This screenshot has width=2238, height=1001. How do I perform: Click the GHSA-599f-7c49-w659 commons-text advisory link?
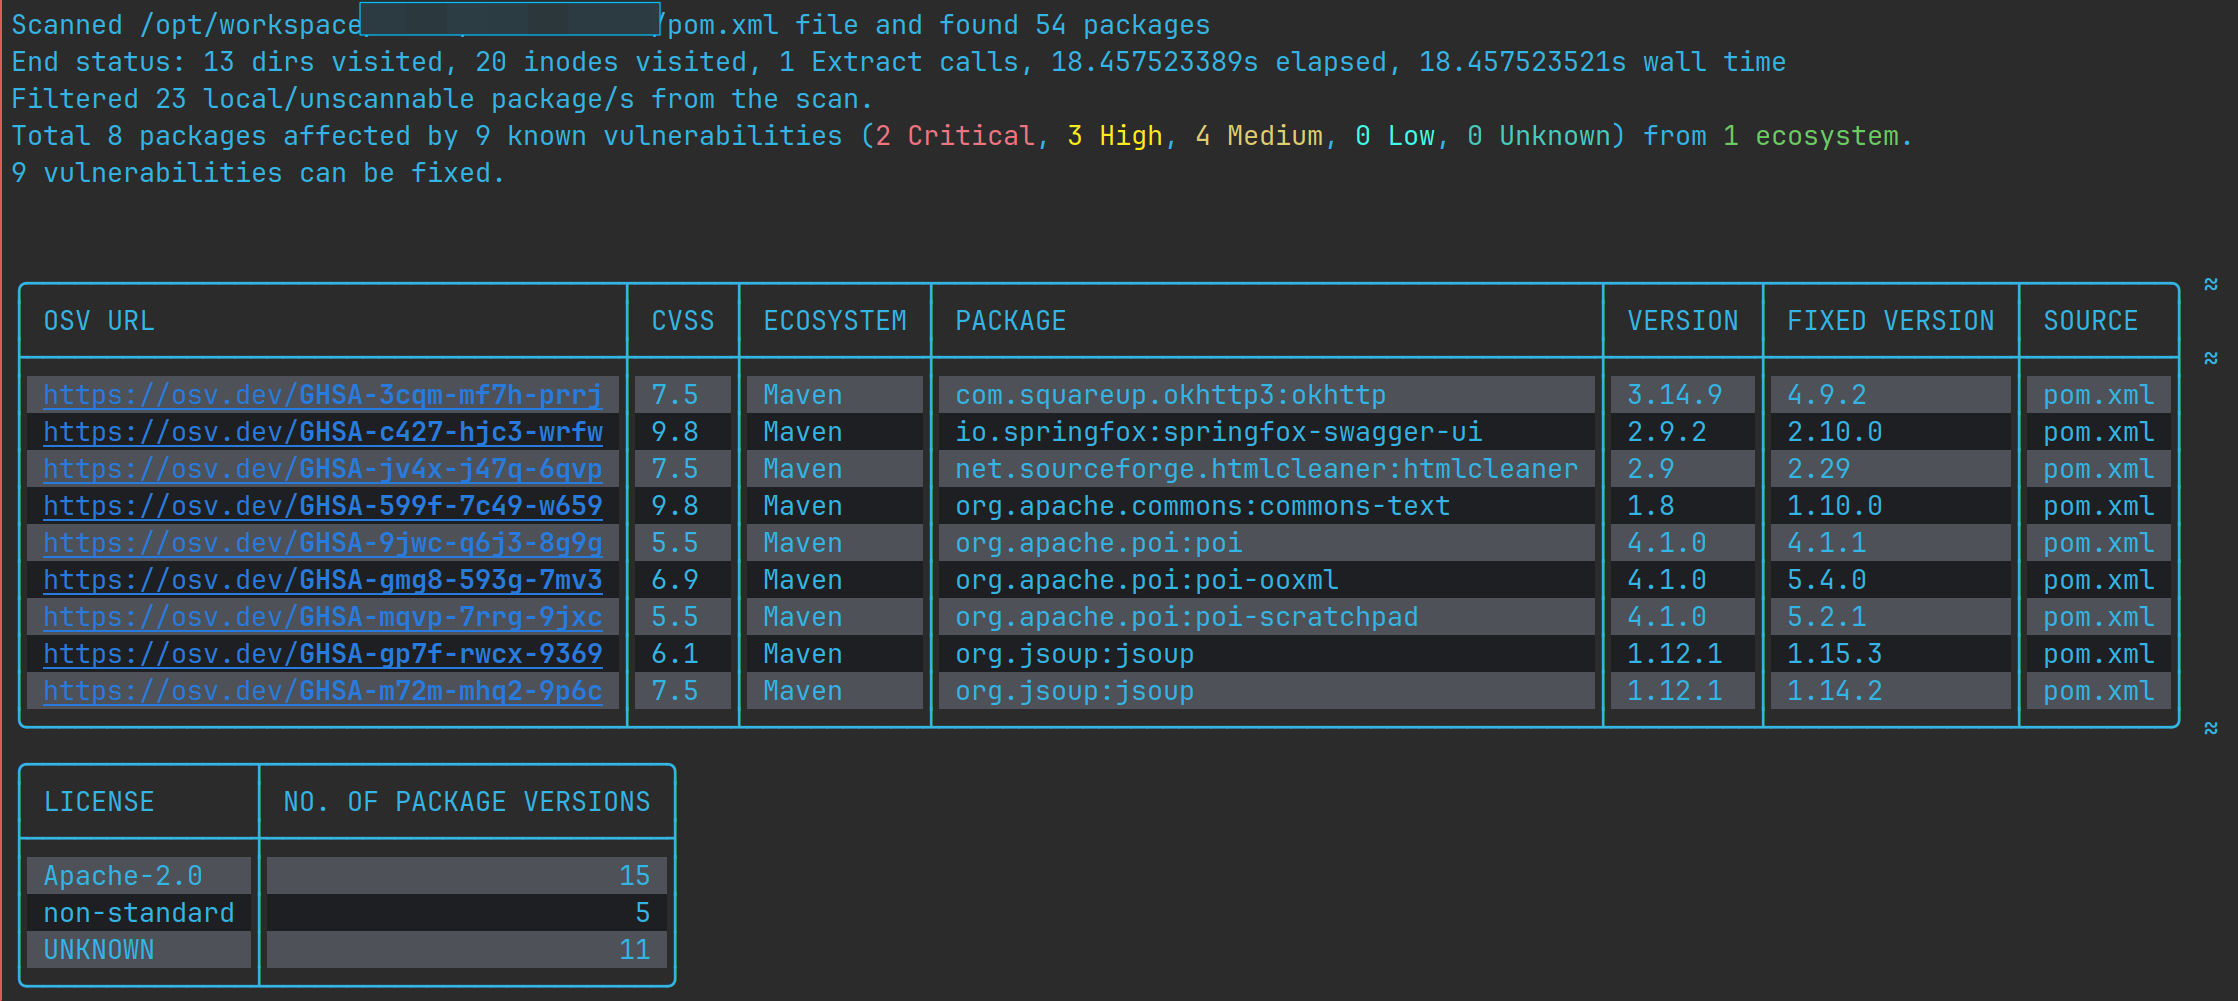click(x=322, y=506)
